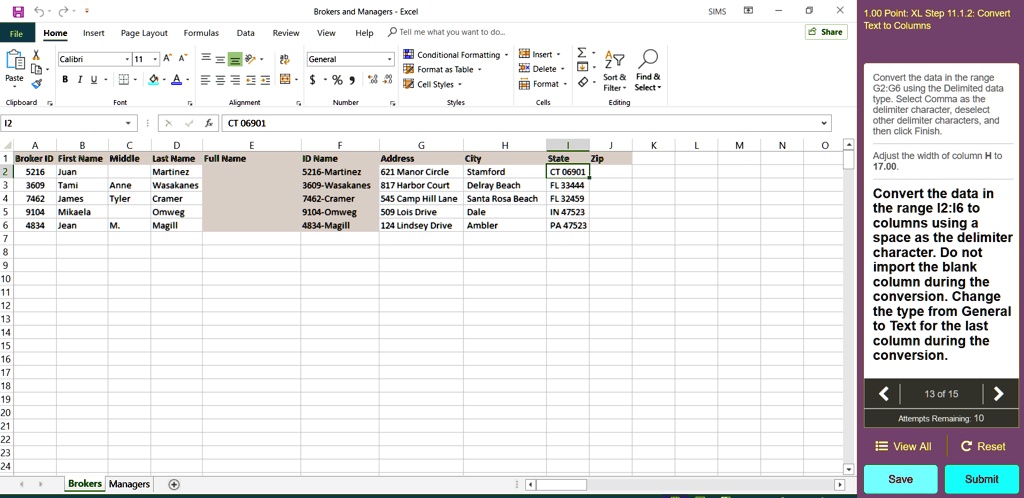
Task: Apply Percent Style format
Action: click(x=337, y=80)
